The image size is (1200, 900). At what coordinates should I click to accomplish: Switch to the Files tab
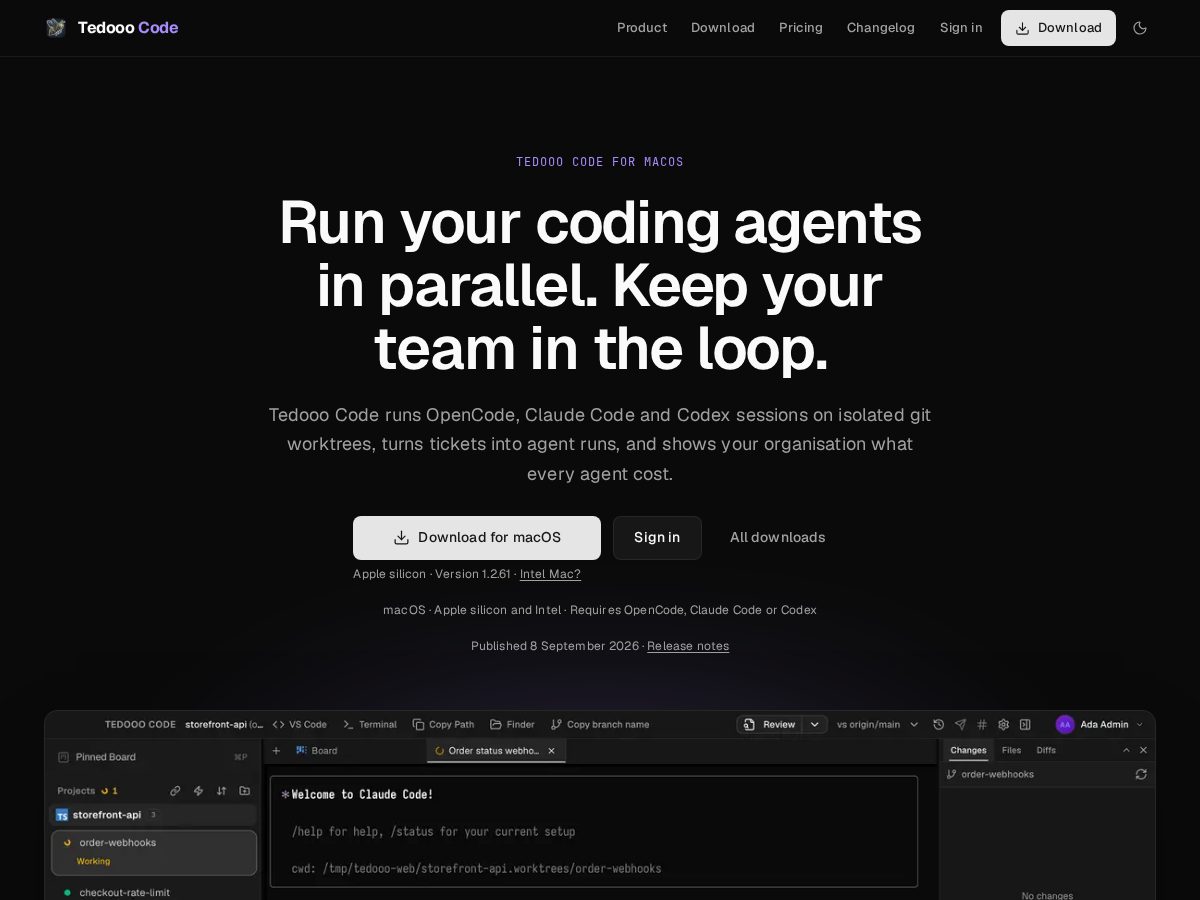tap(1011, 750)
